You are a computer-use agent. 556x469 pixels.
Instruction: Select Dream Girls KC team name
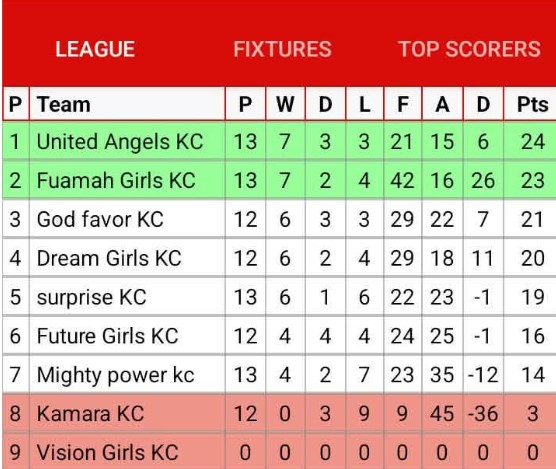click(x=109, y=258)
